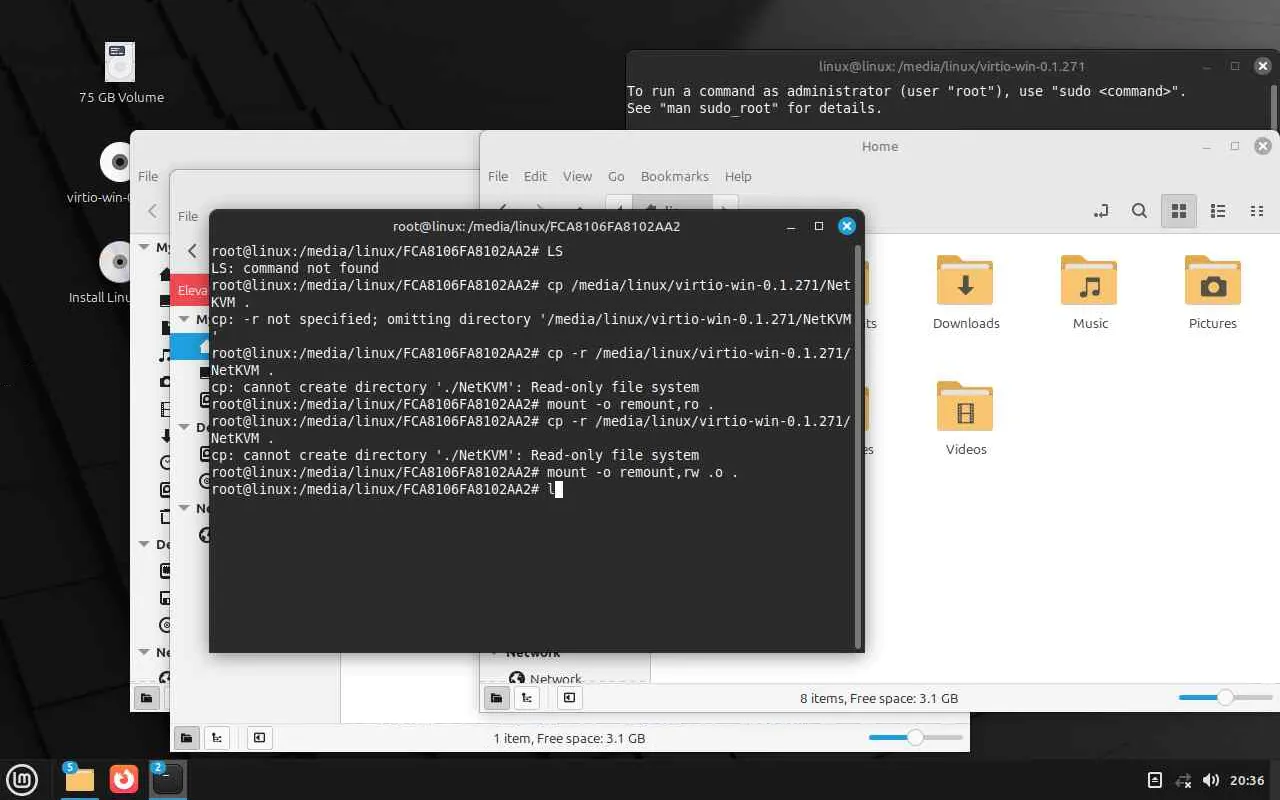Open File menu in rearmost file manager
Image resolution: width=1280 pixels, height=800 pixels.
point(148,176)
